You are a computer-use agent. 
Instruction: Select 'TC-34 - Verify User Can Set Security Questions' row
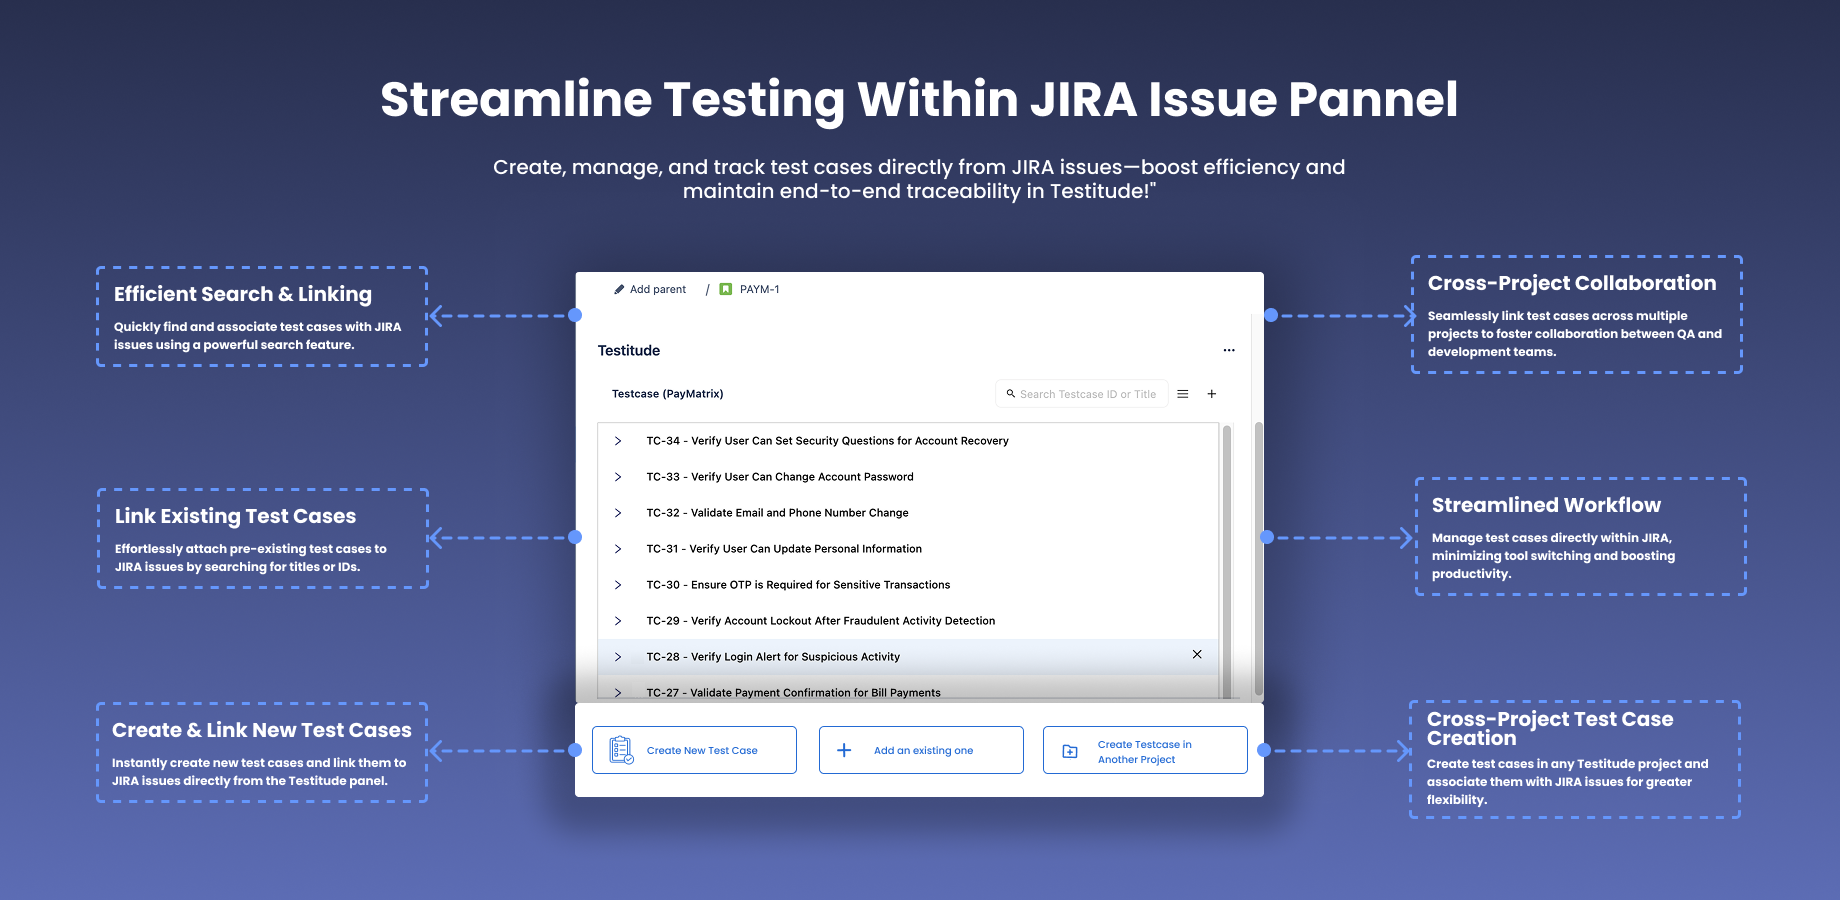click(x=908, y=441)
